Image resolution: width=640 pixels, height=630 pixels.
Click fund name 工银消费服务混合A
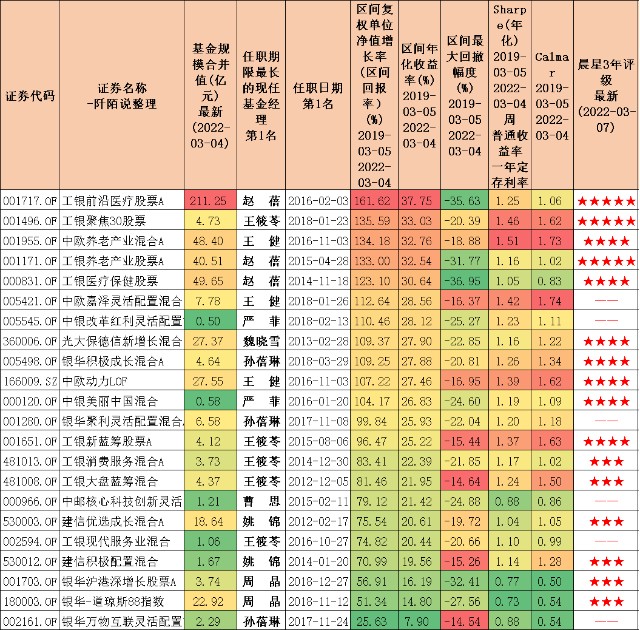(122, 461)
